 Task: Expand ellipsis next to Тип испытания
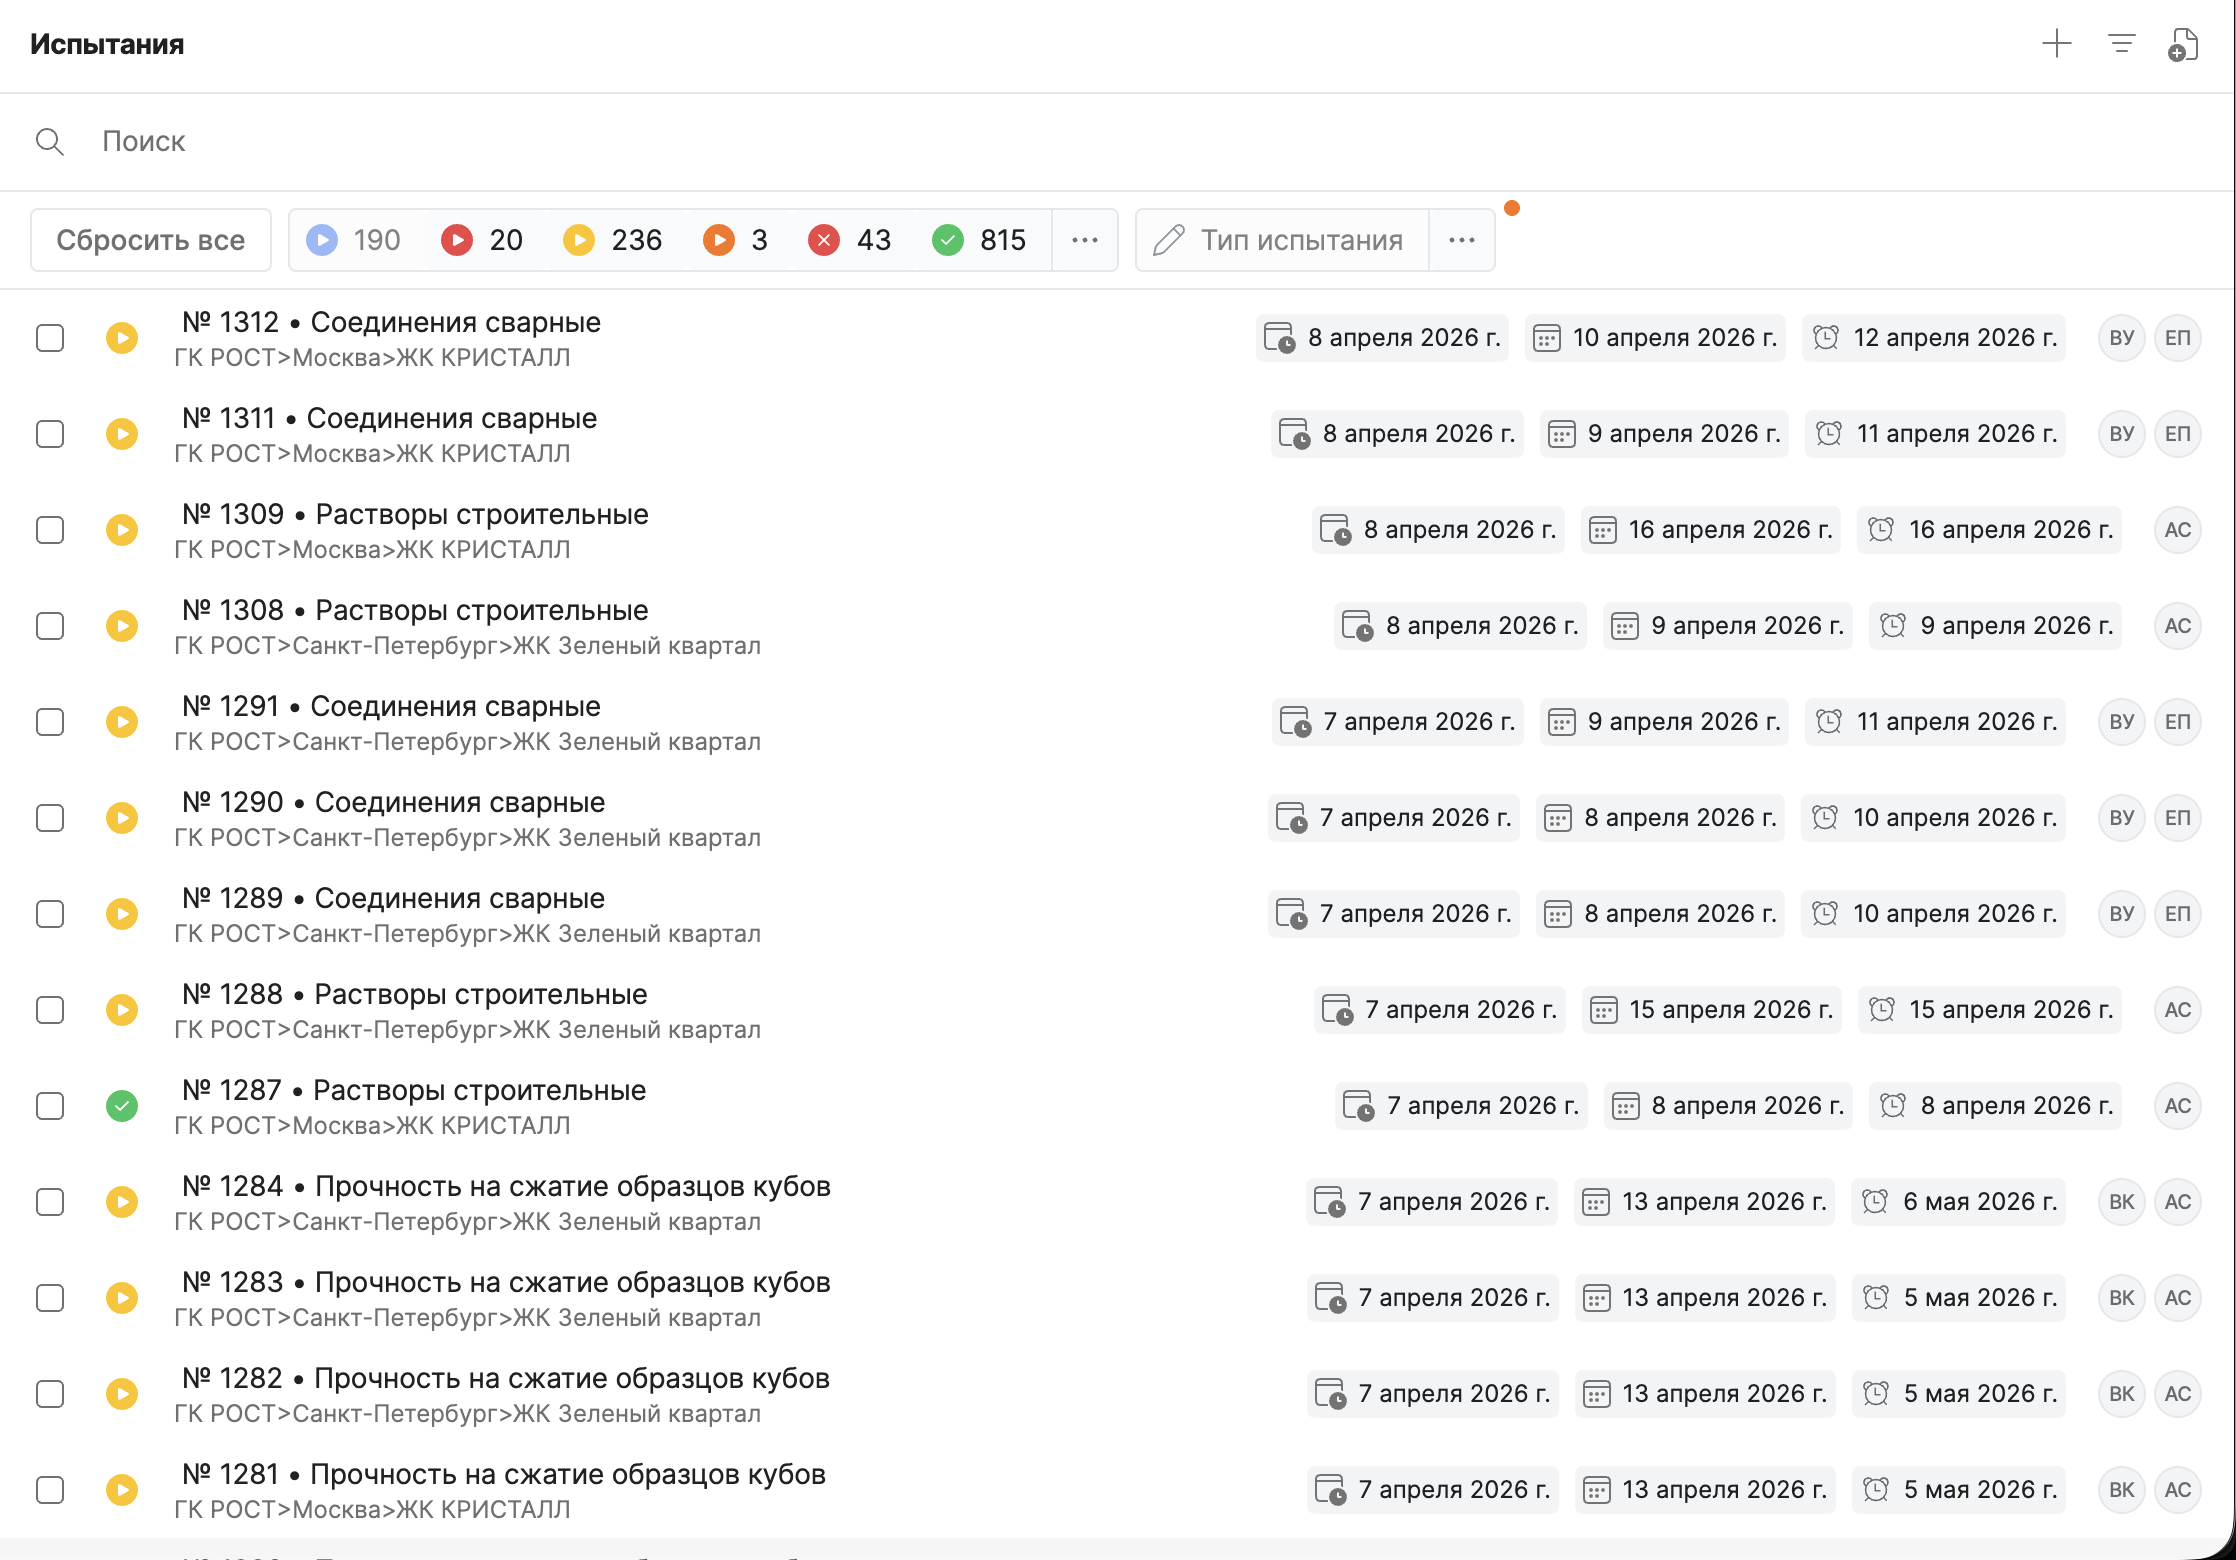1462,240
